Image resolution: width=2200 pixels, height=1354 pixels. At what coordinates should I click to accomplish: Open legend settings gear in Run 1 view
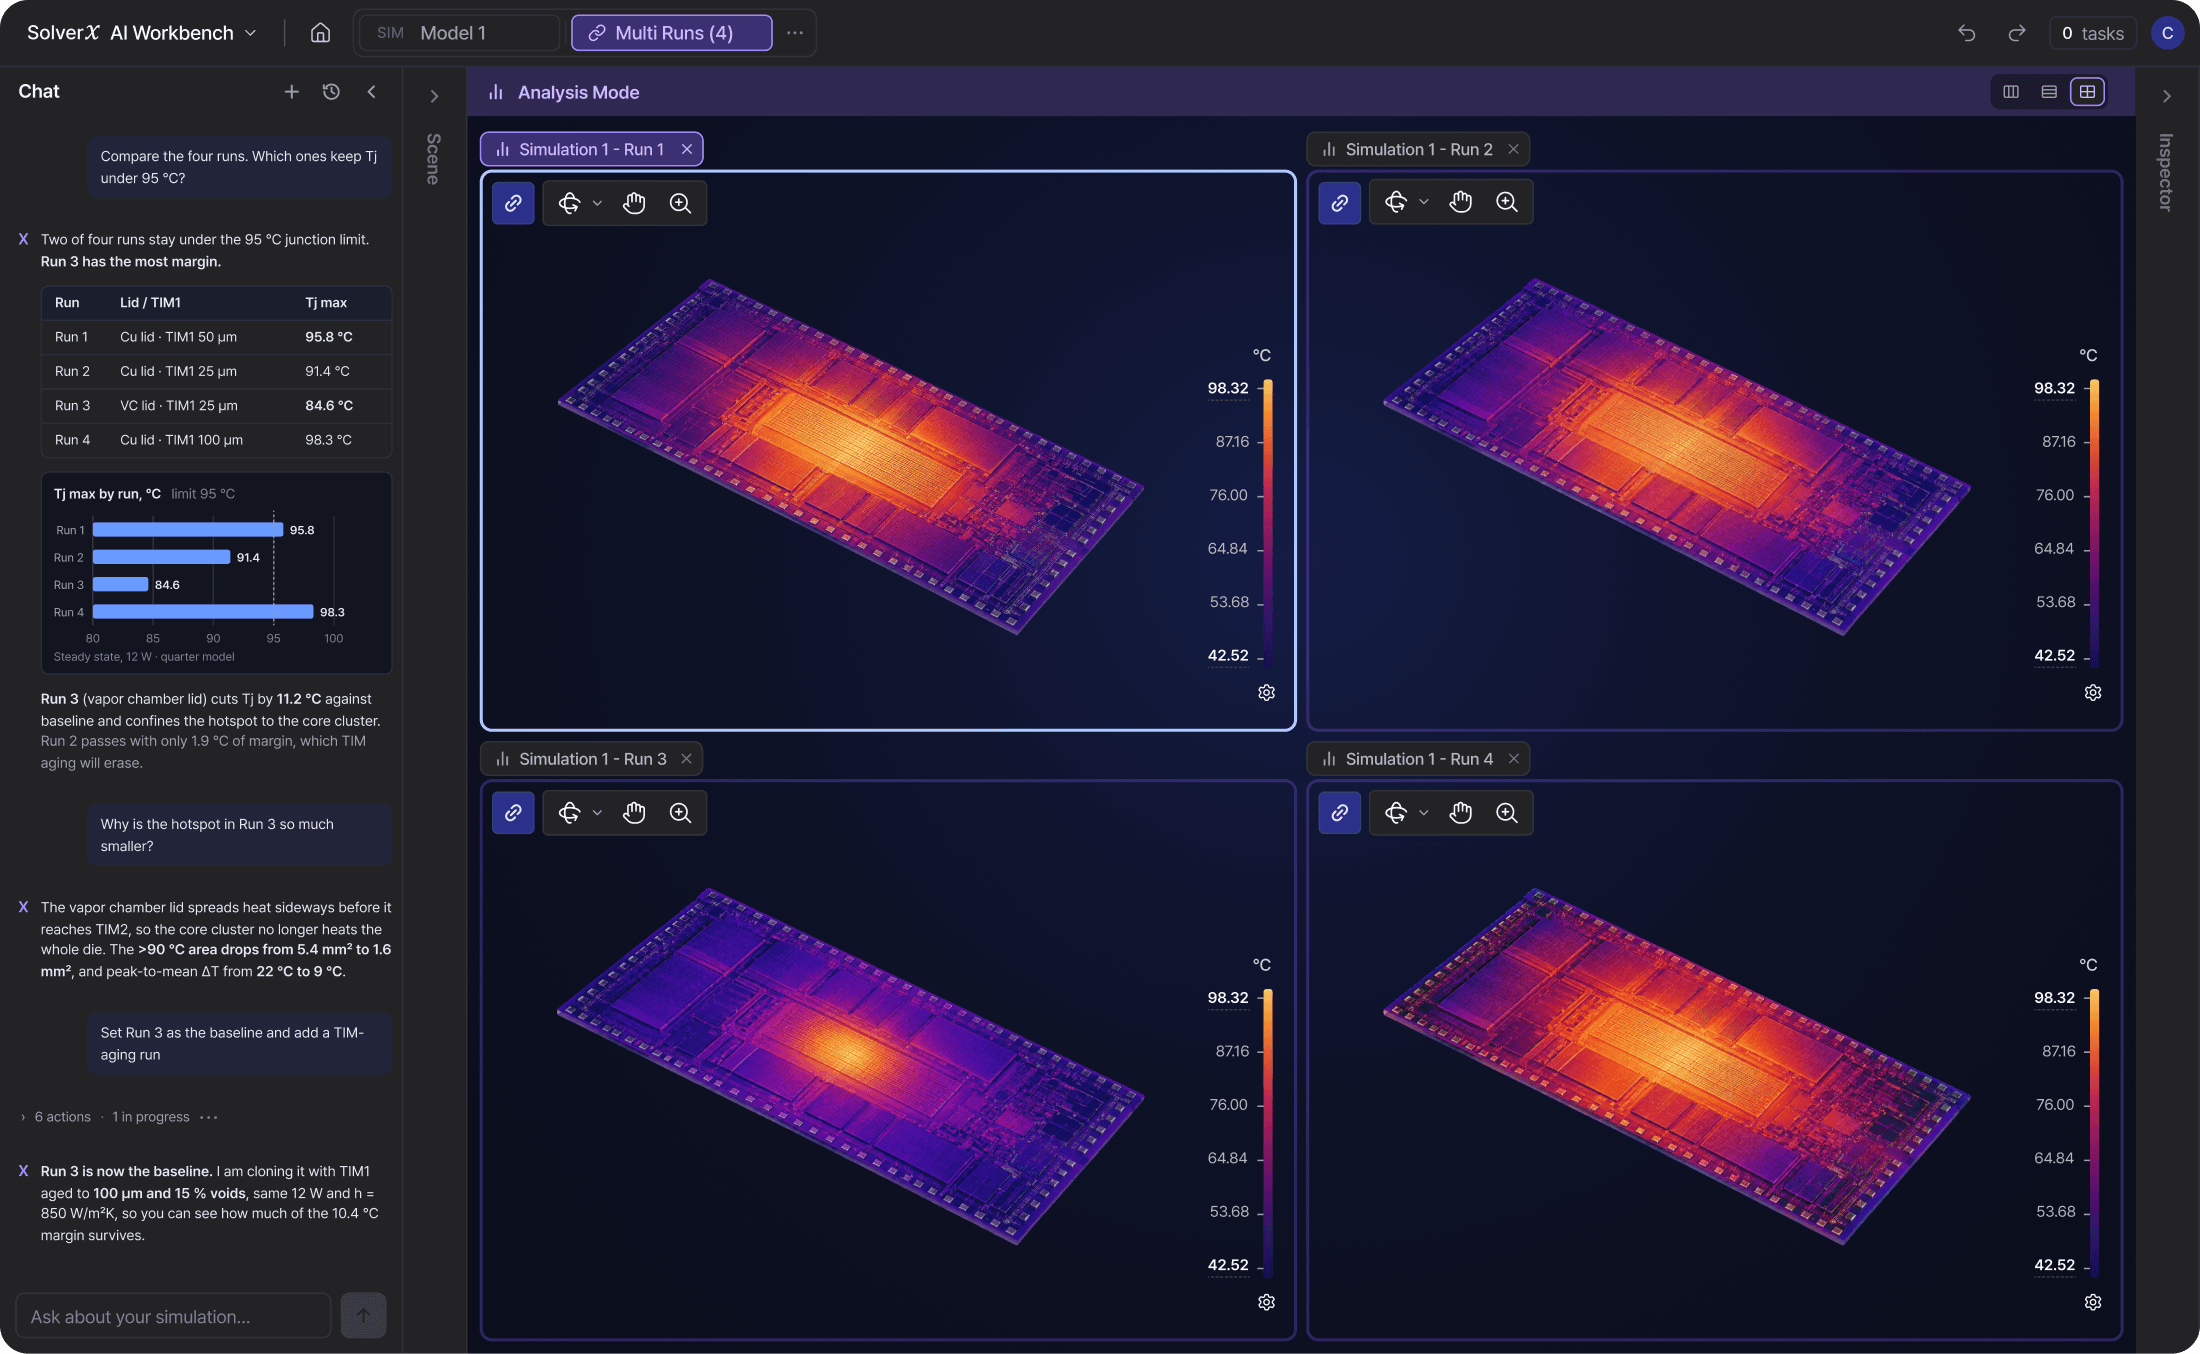click(x=1266, y=693)
